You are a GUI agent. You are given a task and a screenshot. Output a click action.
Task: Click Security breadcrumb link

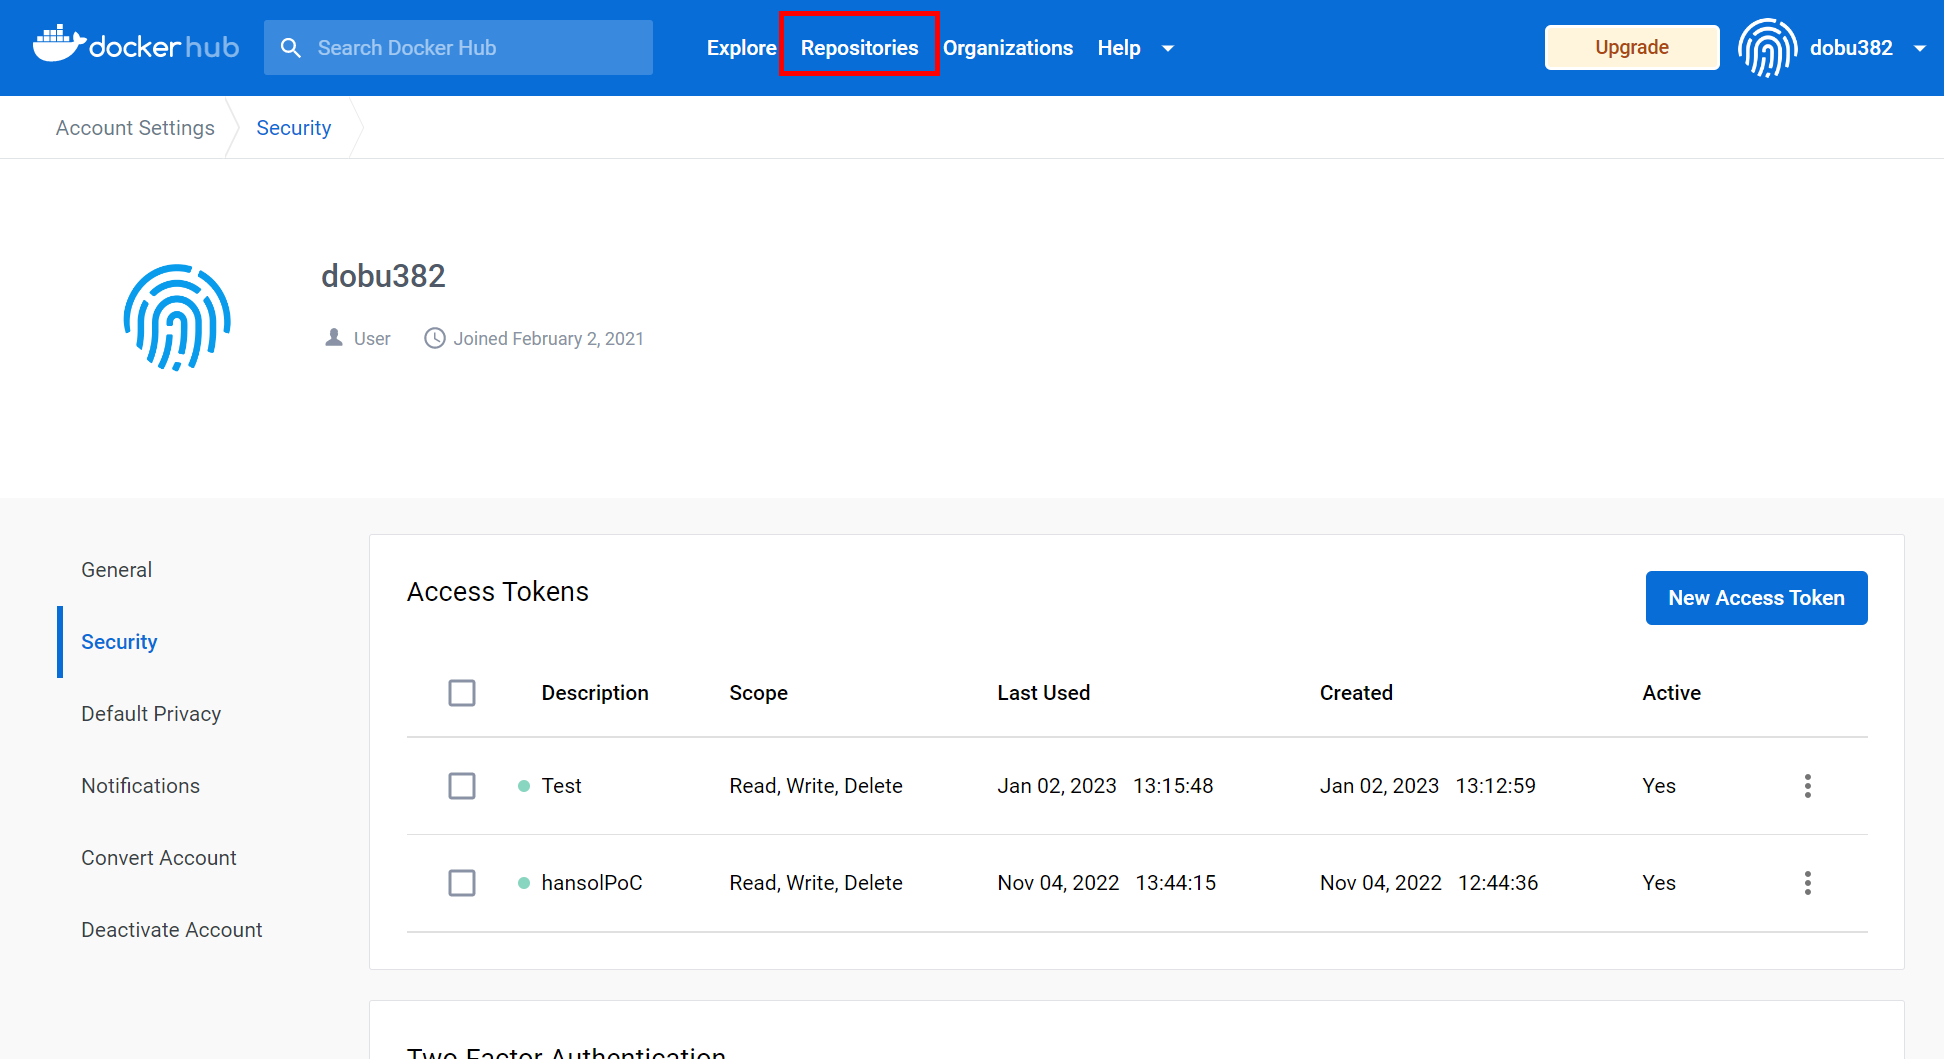(293, 128)
